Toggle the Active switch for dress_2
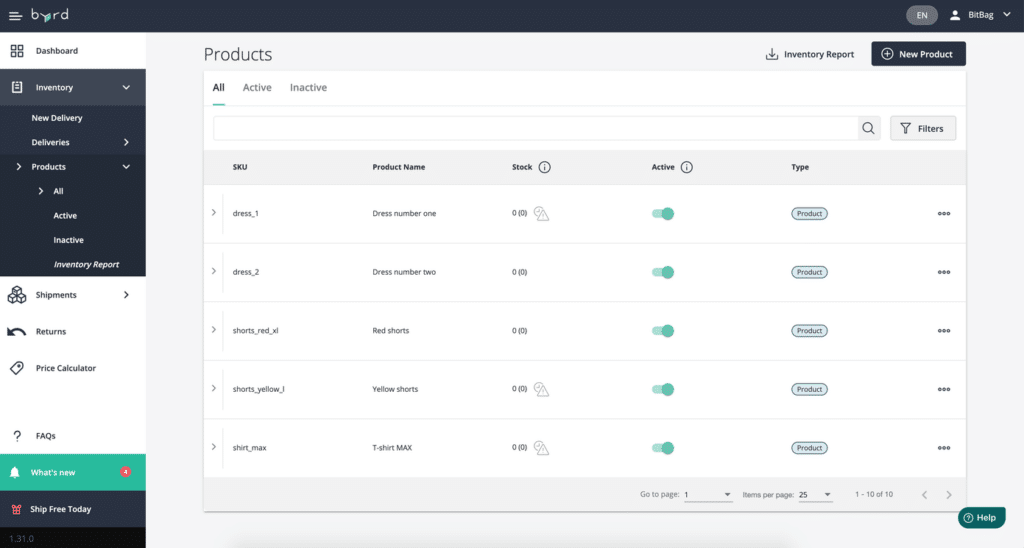Image resolution: width=1024 pixels, height=548 pixels. click(663, 272)
